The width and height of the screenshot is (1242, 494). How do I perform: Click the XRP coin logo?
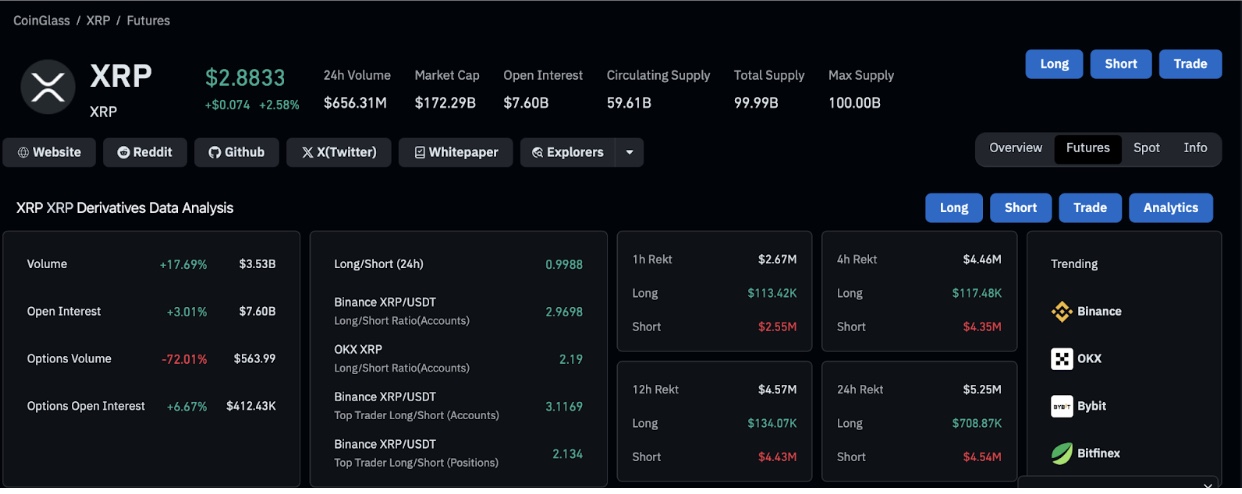point(48,86)
